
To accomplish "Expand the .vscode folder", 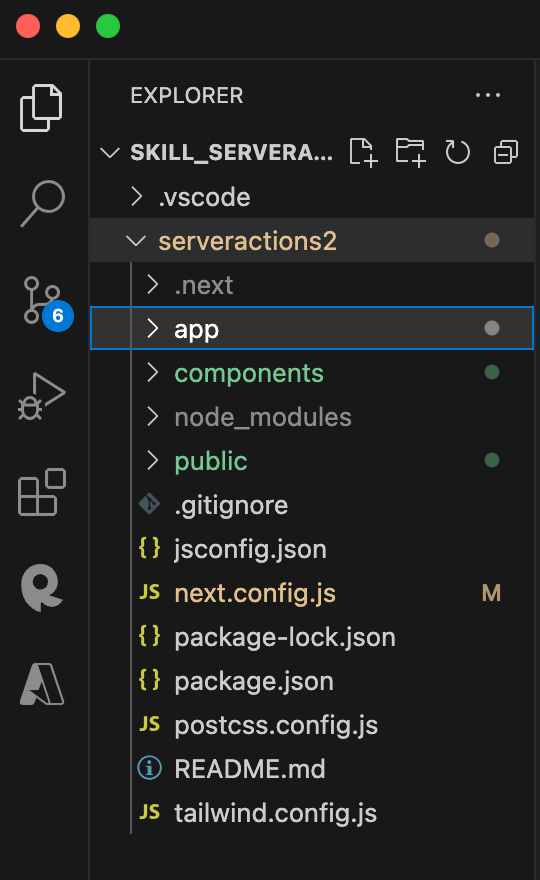I will [312, 197].
